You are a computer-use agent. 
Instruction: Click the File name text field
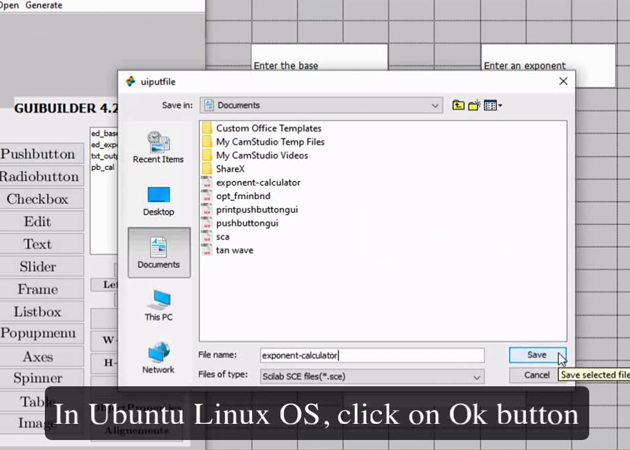(371, 355)
